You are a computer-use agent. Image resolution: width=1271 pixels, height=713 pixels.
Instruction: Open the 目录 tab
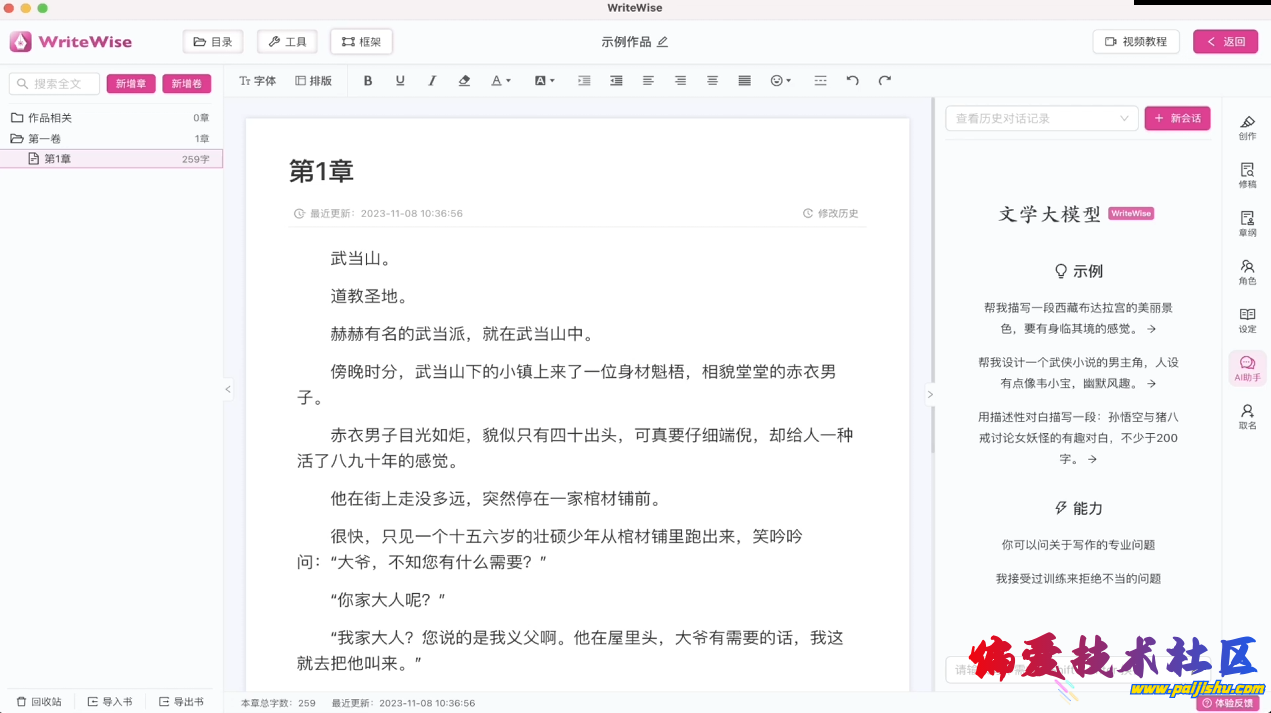[213, 42]
